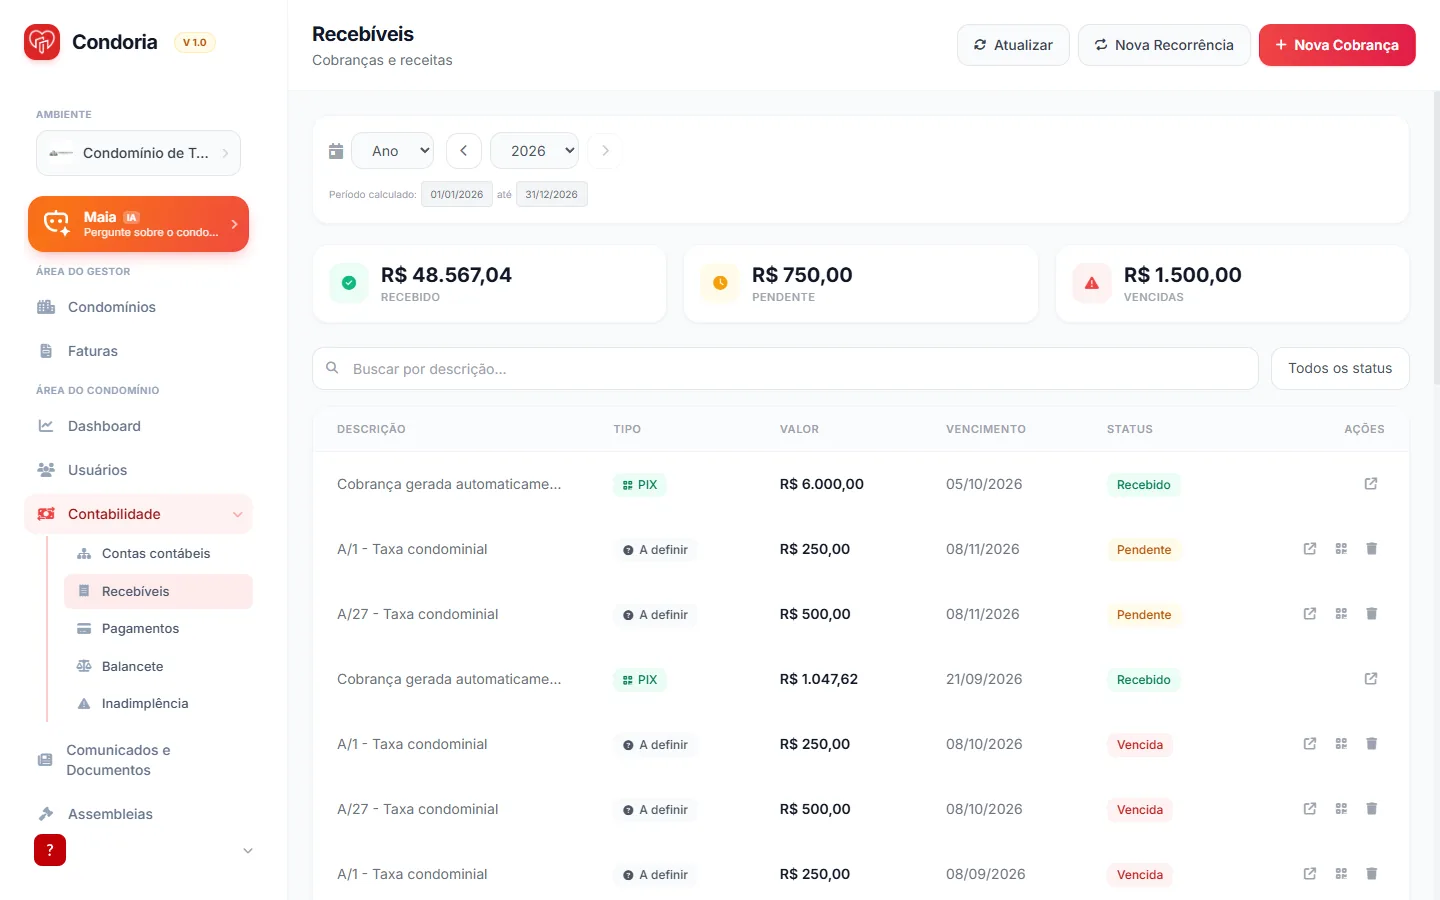Click the Condoria heart logo icon

(42, 42)
